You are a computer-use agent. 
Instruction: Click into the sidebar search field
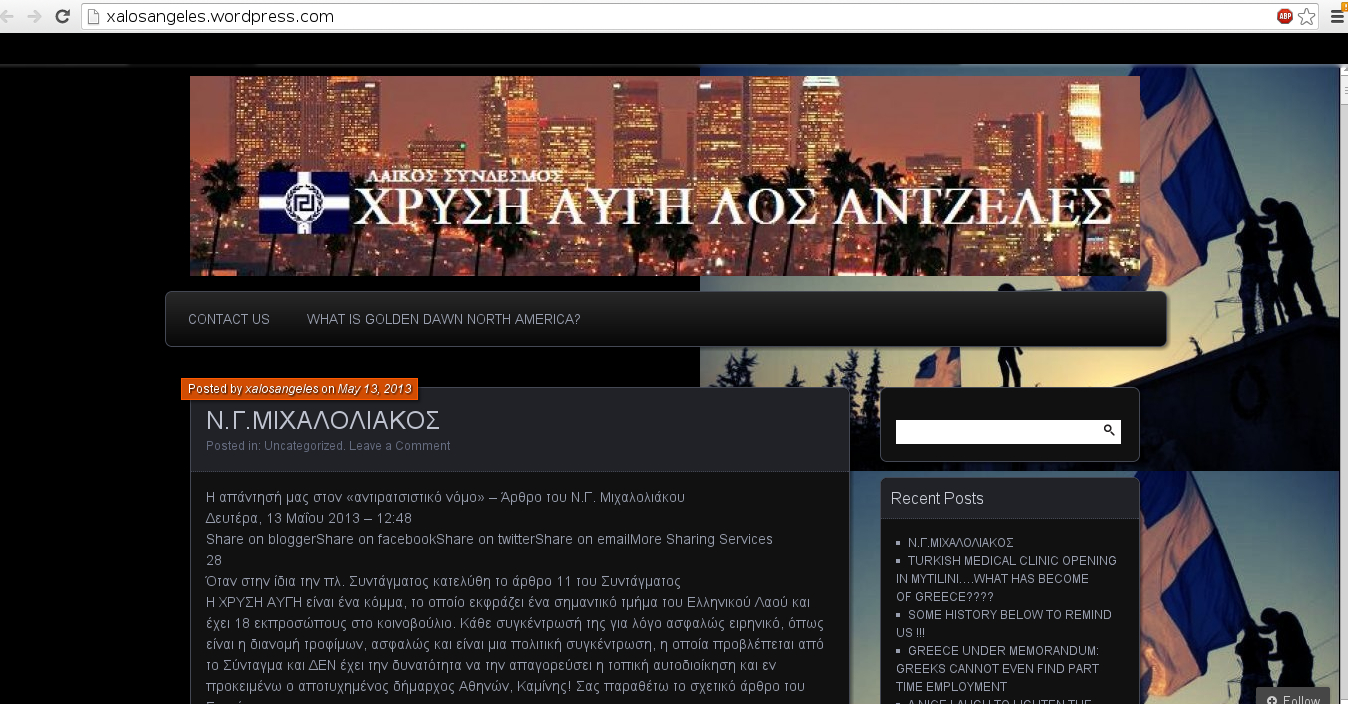[997, 432]
